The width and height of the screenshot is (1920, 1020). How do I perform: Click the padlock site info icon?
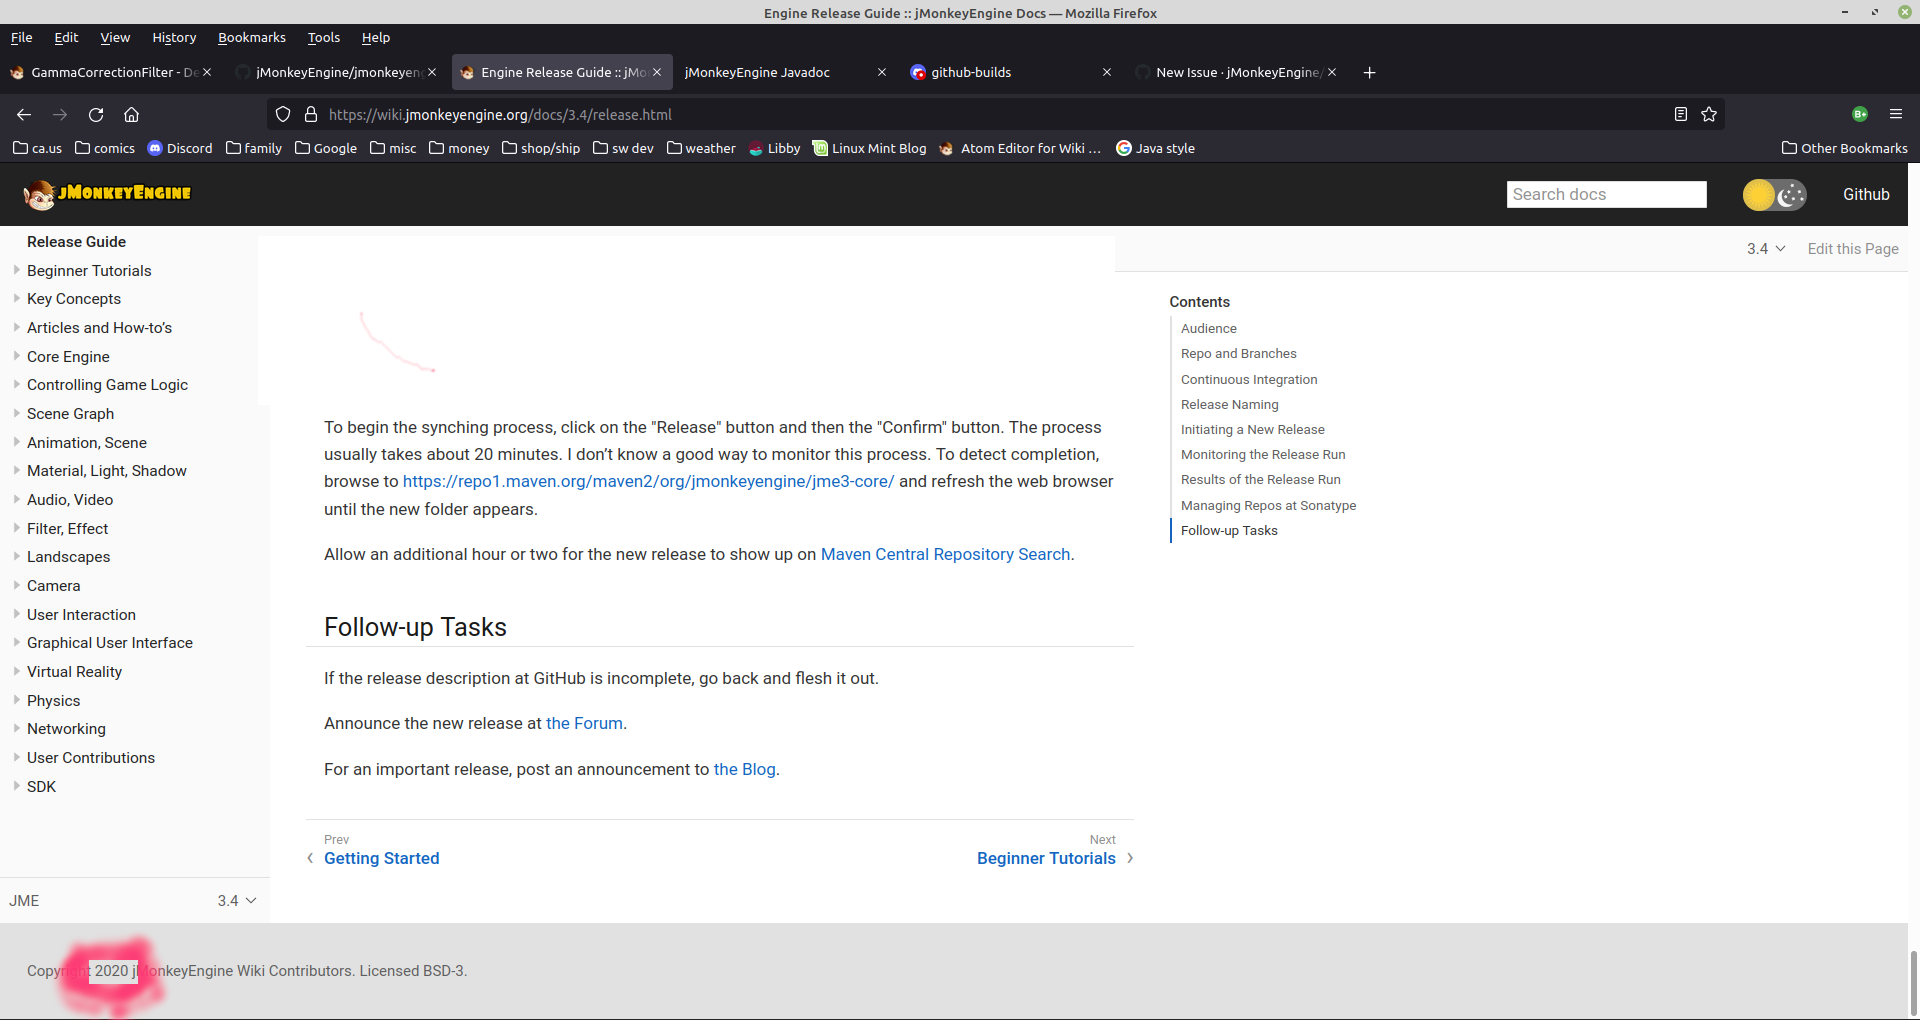[x=311, y=114]
